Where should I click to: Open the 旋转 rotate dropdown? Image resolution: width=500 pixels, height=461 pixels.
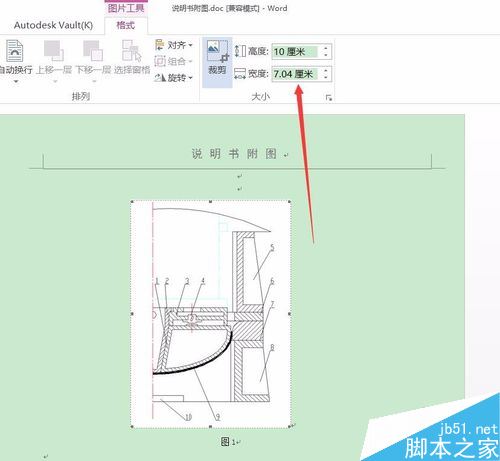(x=174, y=78)
